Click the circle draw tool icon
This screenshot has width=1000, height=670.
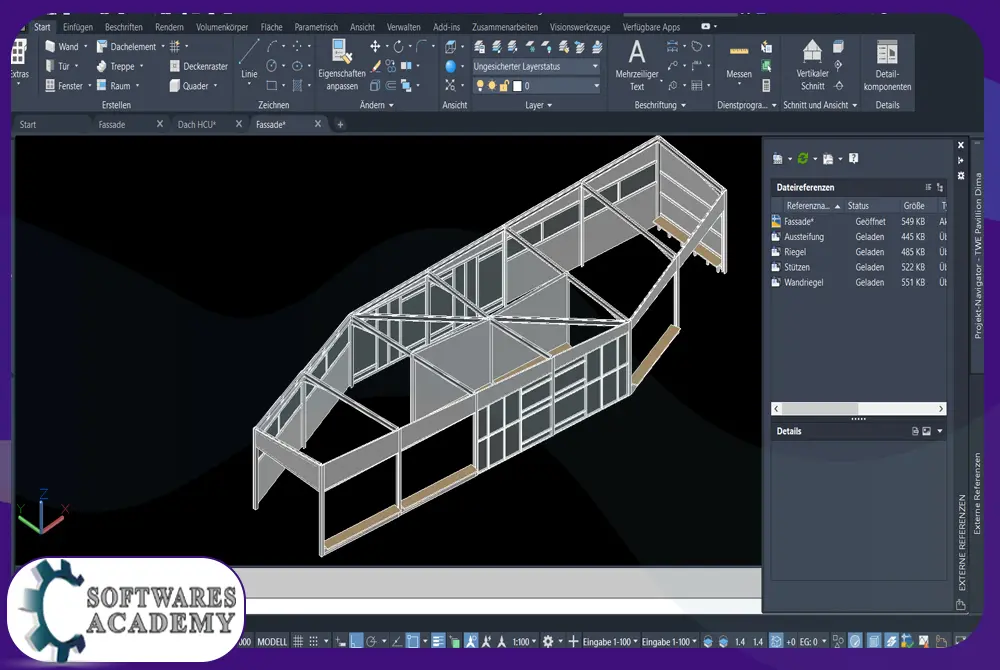[272, 66]
